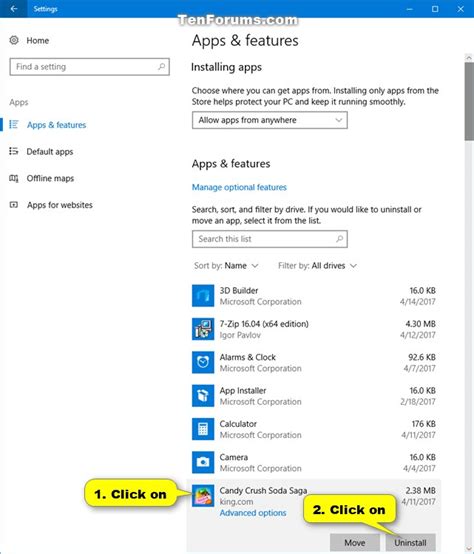
Task: Select the 3D Builder list entry name
Action: (239, 290)
